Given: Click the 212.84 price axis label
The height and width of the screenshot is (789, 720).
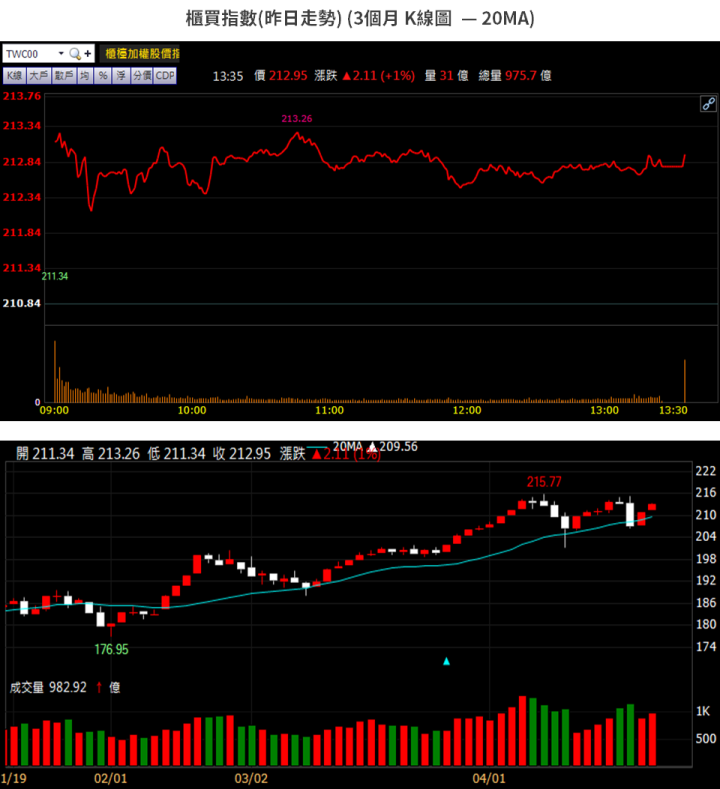Looking at the screenshot, I should click(22, 162).
